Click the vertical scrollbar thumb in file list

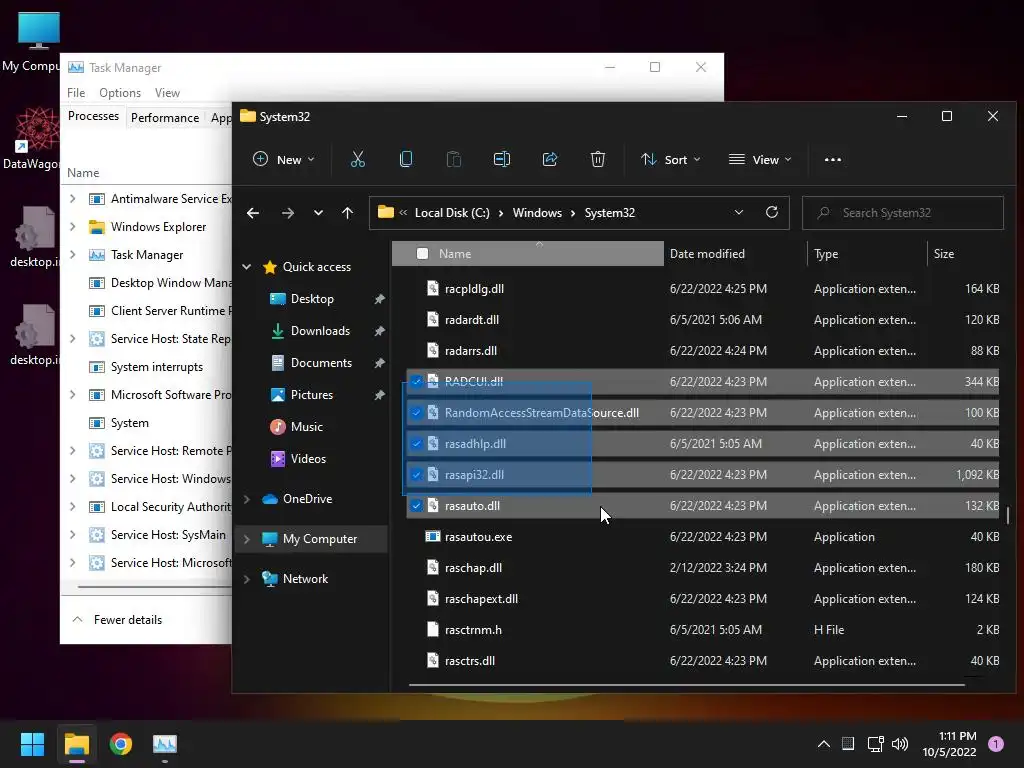tap(1008, 515)
